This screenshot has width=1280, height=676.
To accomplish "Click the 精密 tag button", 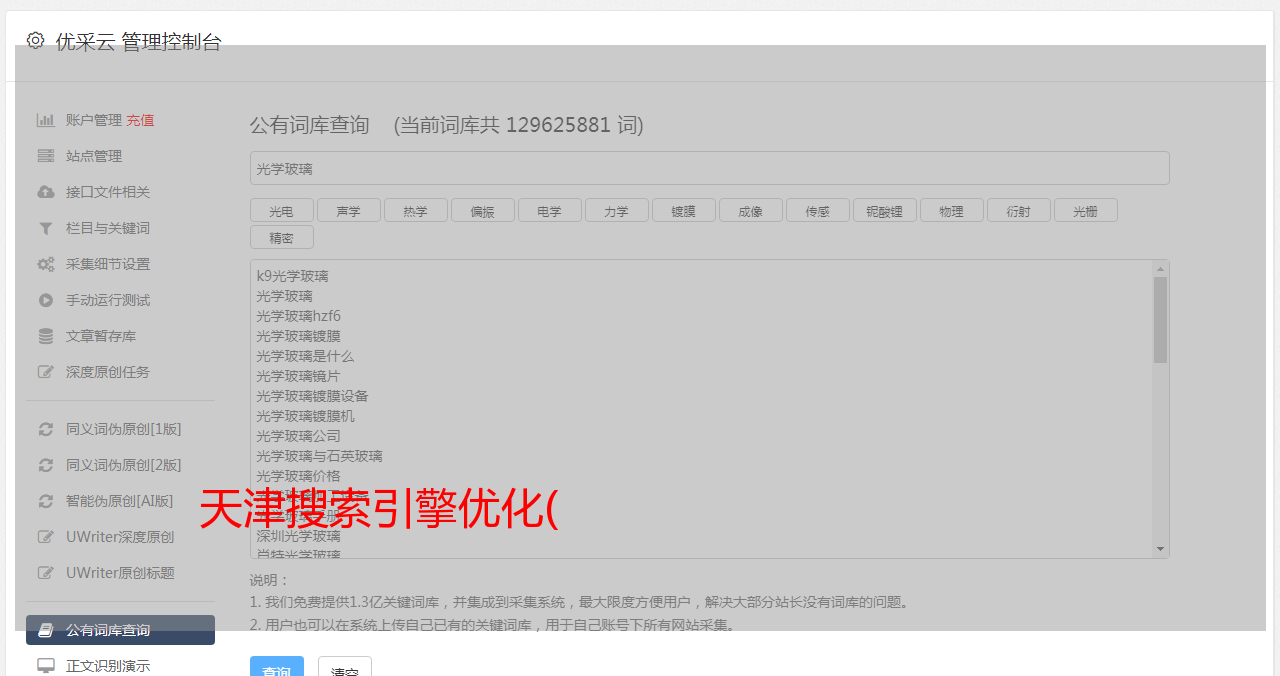I will click(x=281, y=237).
